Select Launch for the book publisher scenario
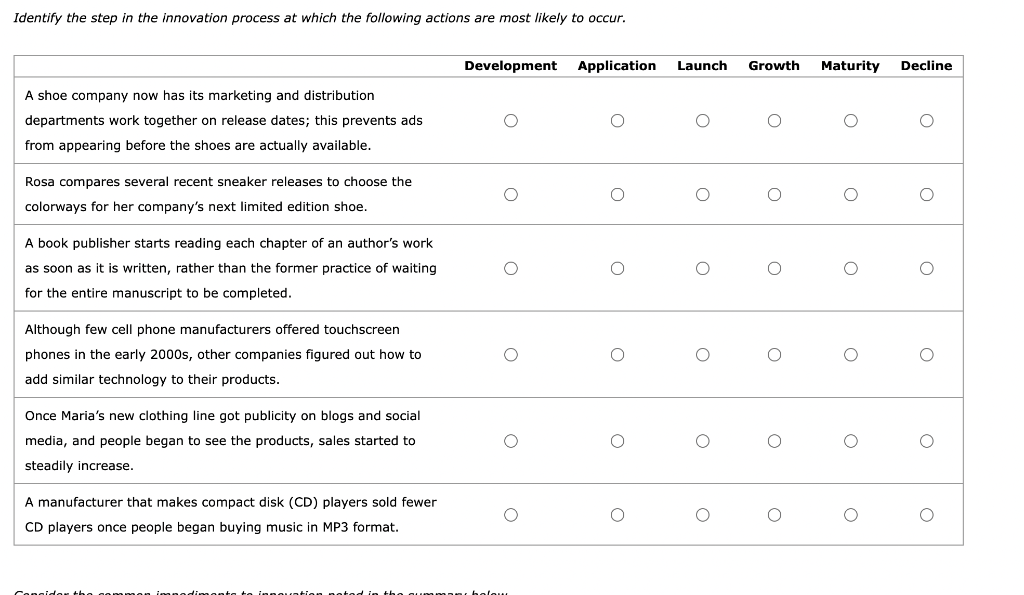This screenshot has height=595, width=1024. pyautogui.click(x=702, y=267)
